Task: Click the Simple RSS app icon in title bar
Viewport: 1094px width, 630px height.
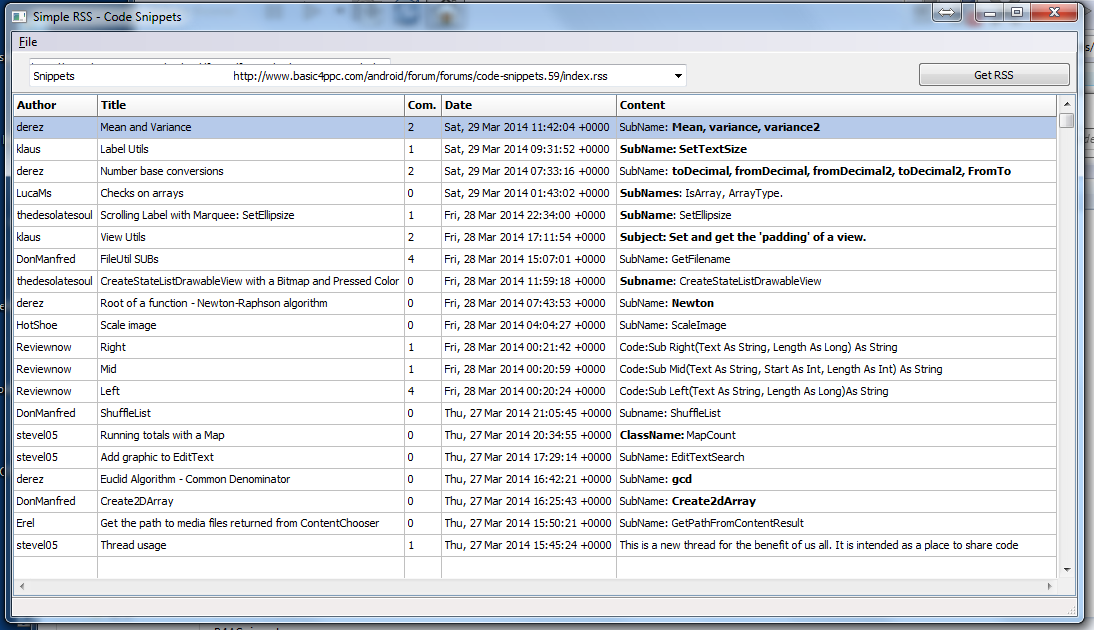Action: click(19, 16)
